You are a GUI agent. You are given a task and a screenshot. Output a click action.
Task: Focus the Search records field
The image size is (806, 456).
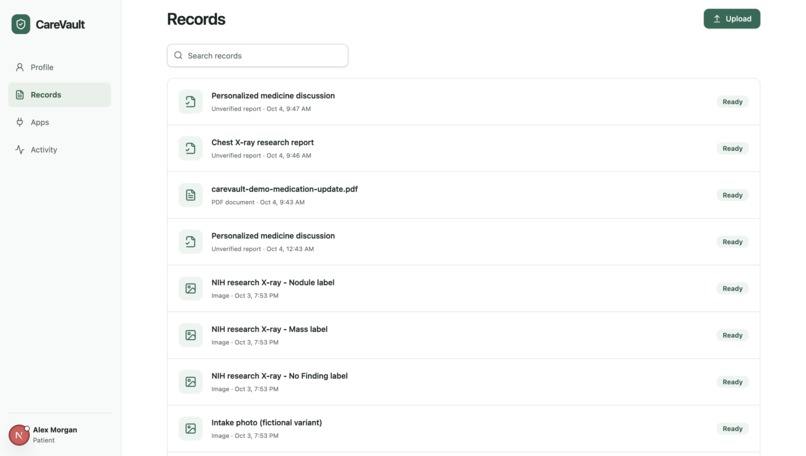click(258, 56)
